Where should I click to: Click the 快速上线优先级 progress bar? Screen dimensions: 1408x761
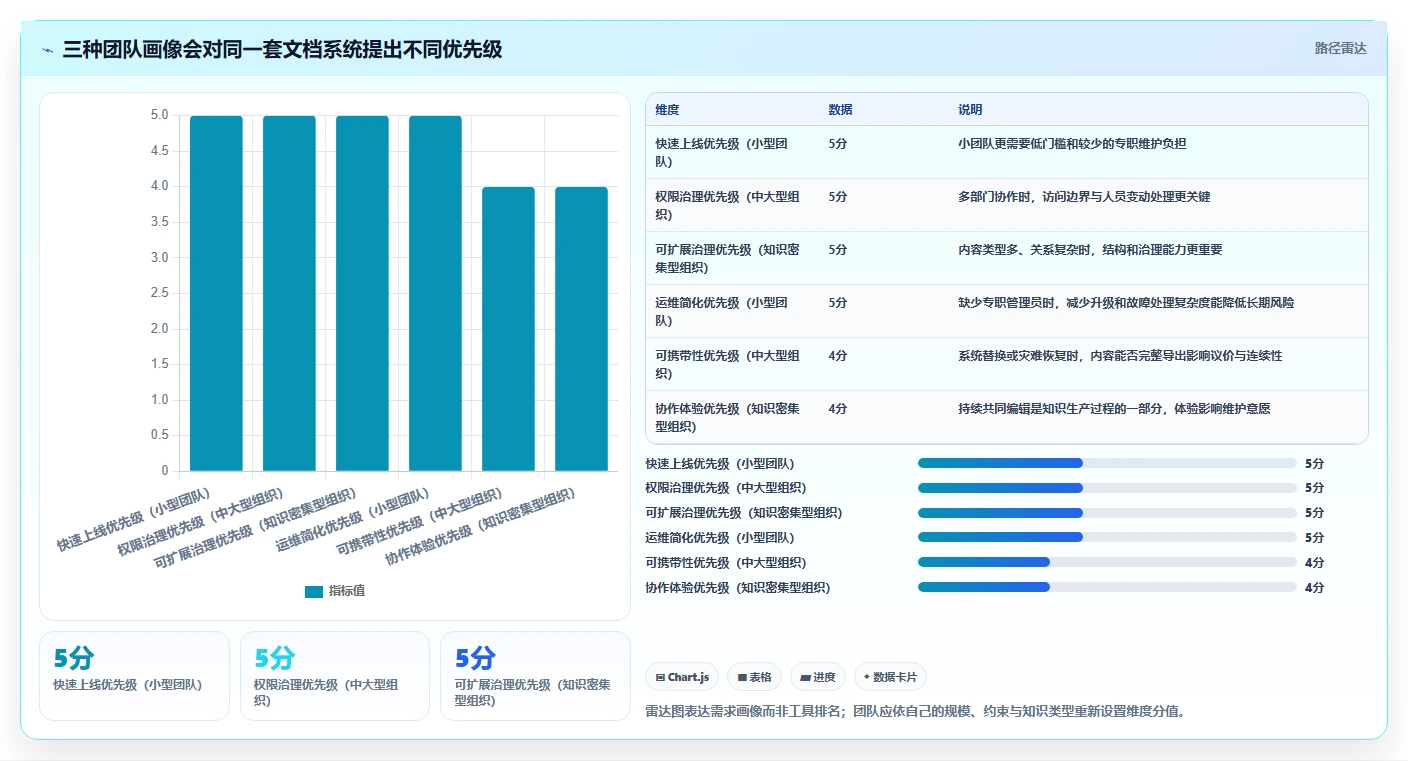[x=1107, y=463]
